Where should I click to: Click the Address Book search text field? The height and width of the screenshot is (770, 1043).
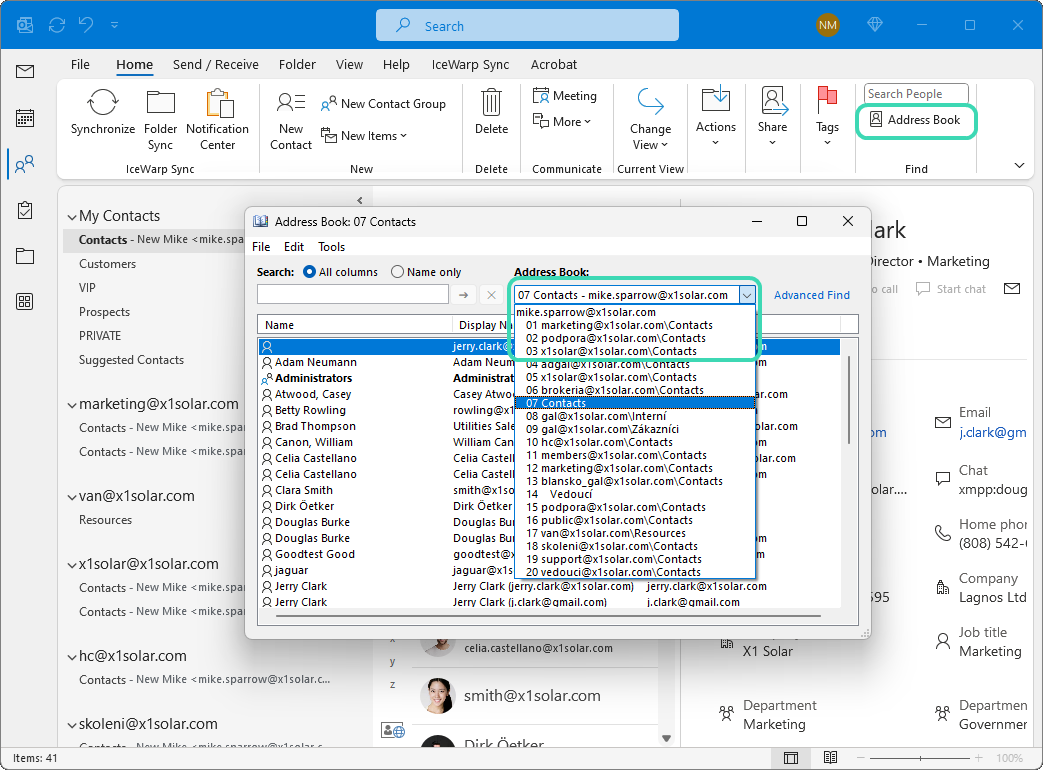click(352, 295)
